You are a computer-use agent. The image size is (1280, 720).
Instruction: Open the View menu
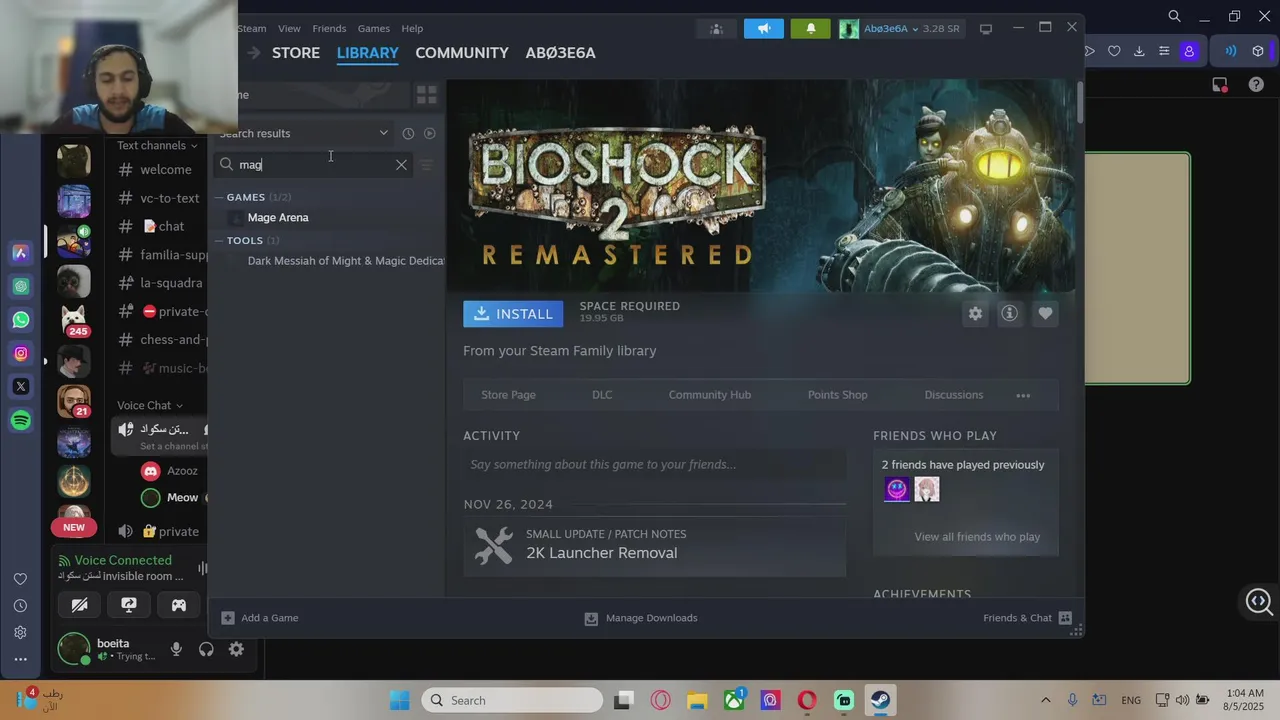click(x=289, y=29)
